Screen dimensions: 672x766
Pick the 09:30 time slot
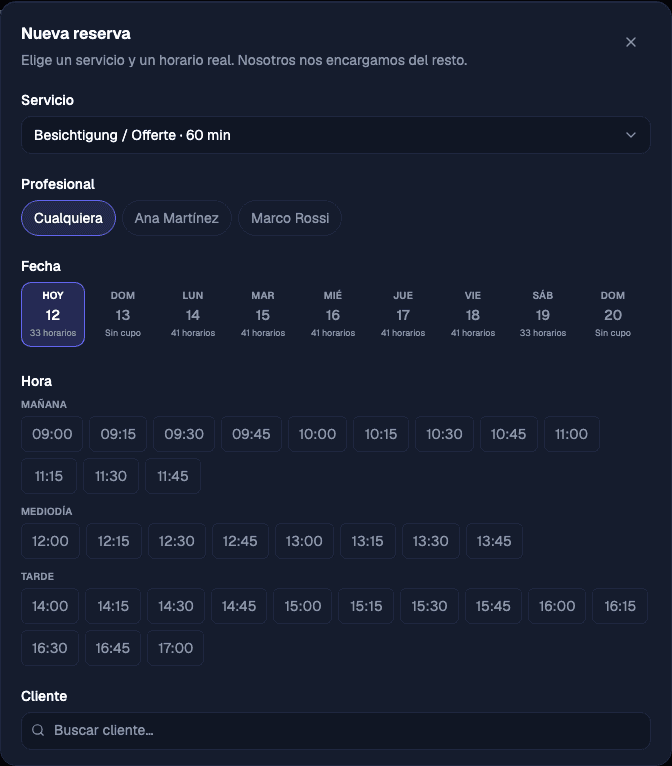184,434
